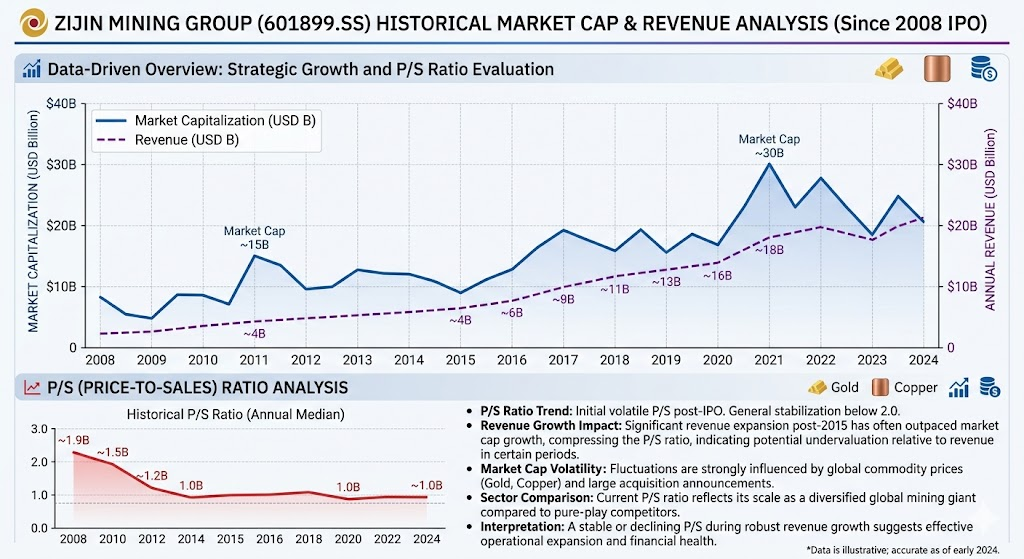This screenshot has width=1024, height=559.
Task: Click 3.0 on the P/S ratio y-axis
Action: (x=39, y=430)
